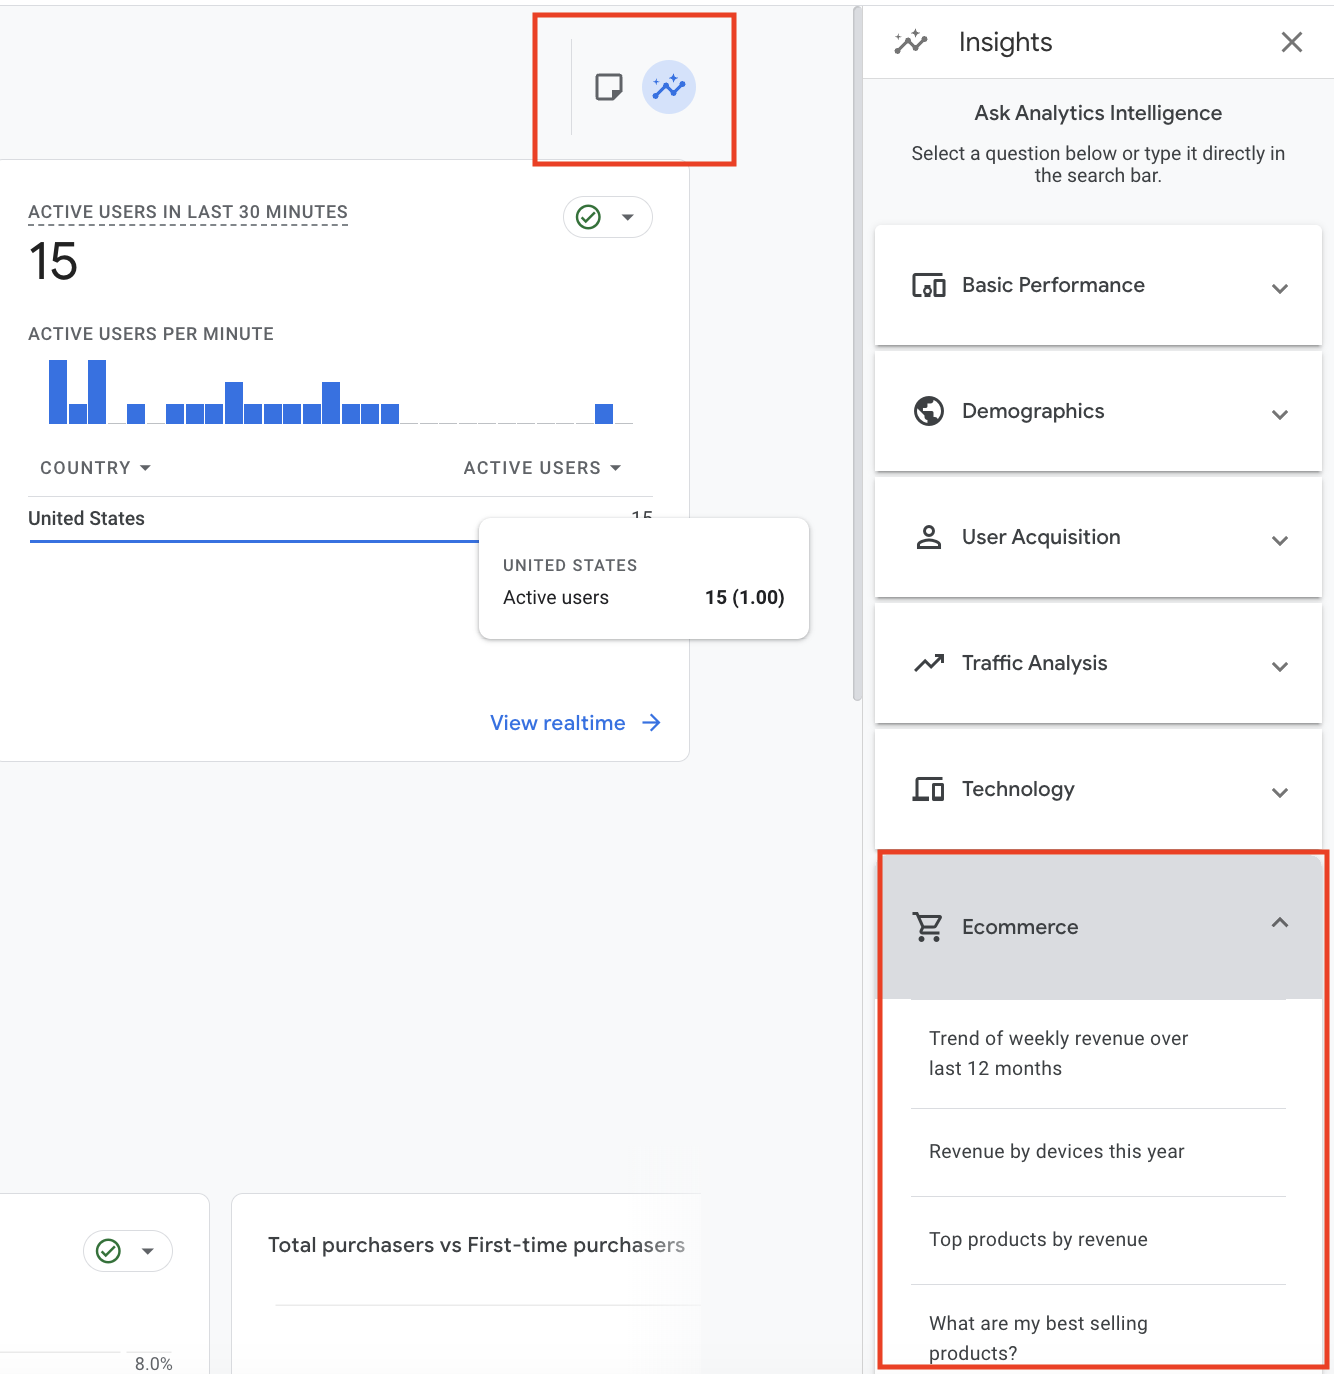Click the User Acquisition person icon
Image resolution: width=1334 pixels, height=1374 pixels.
tap(928, 537)
